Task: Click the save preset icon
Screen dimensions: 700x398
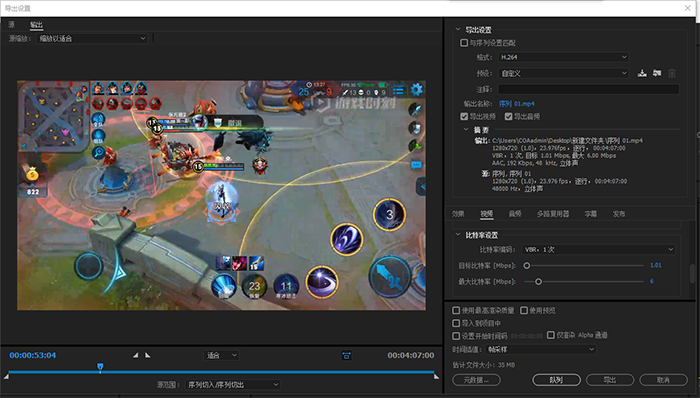Action: [x=642, y=73]
